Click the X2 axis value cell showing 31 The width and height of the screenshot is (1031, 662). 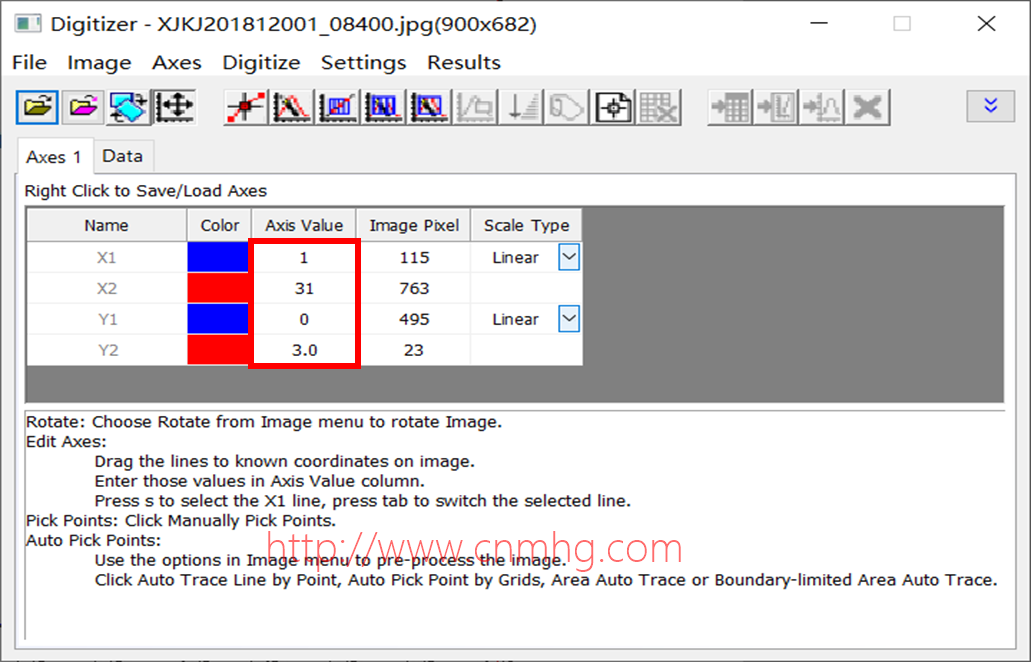pos(304,289)
